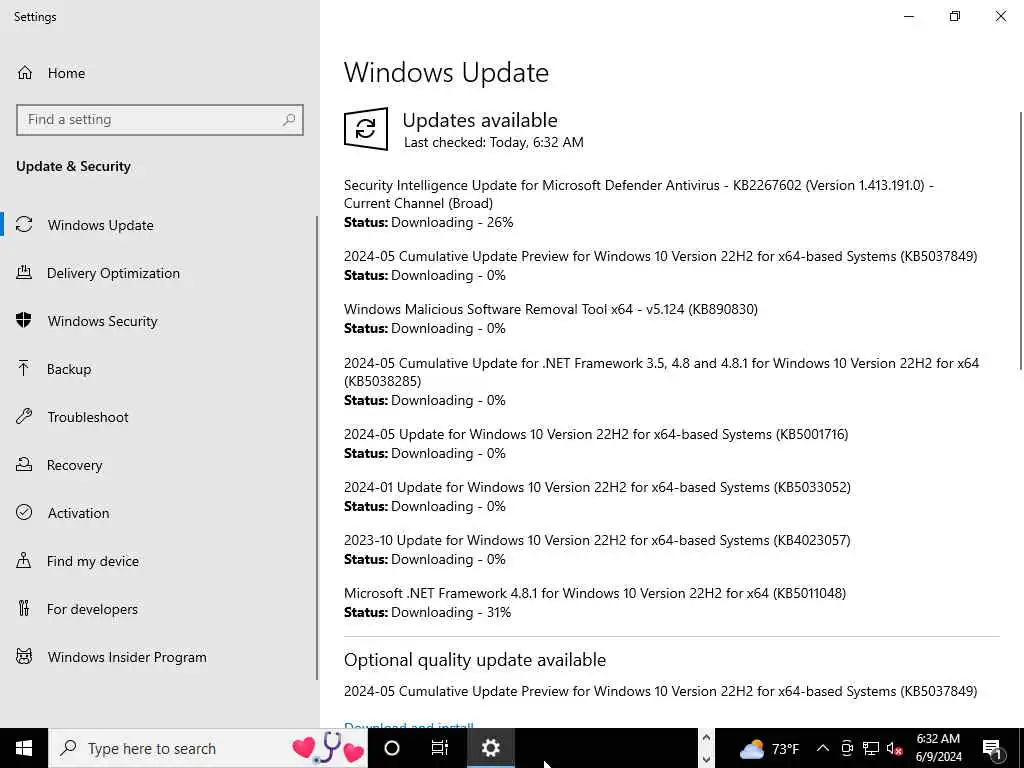Open Task View from the taskbar
Image resolution: width=1024 pixels, height=768 pixels.
point(440,748)
